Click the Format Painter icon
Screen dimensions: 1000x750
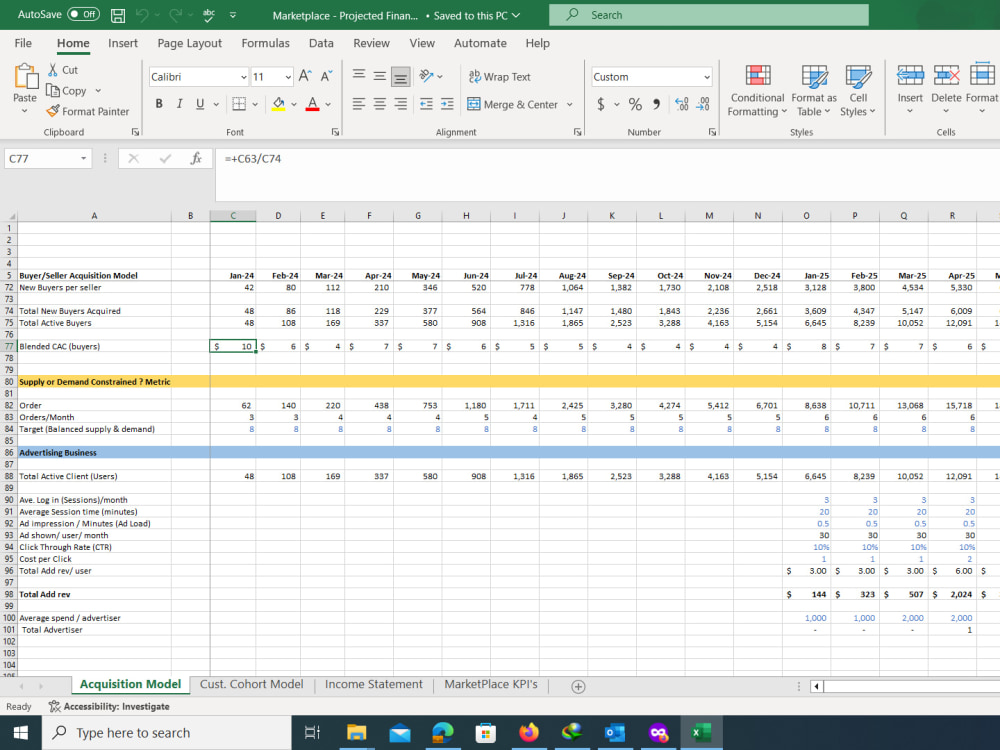click(x=53, y=111)
